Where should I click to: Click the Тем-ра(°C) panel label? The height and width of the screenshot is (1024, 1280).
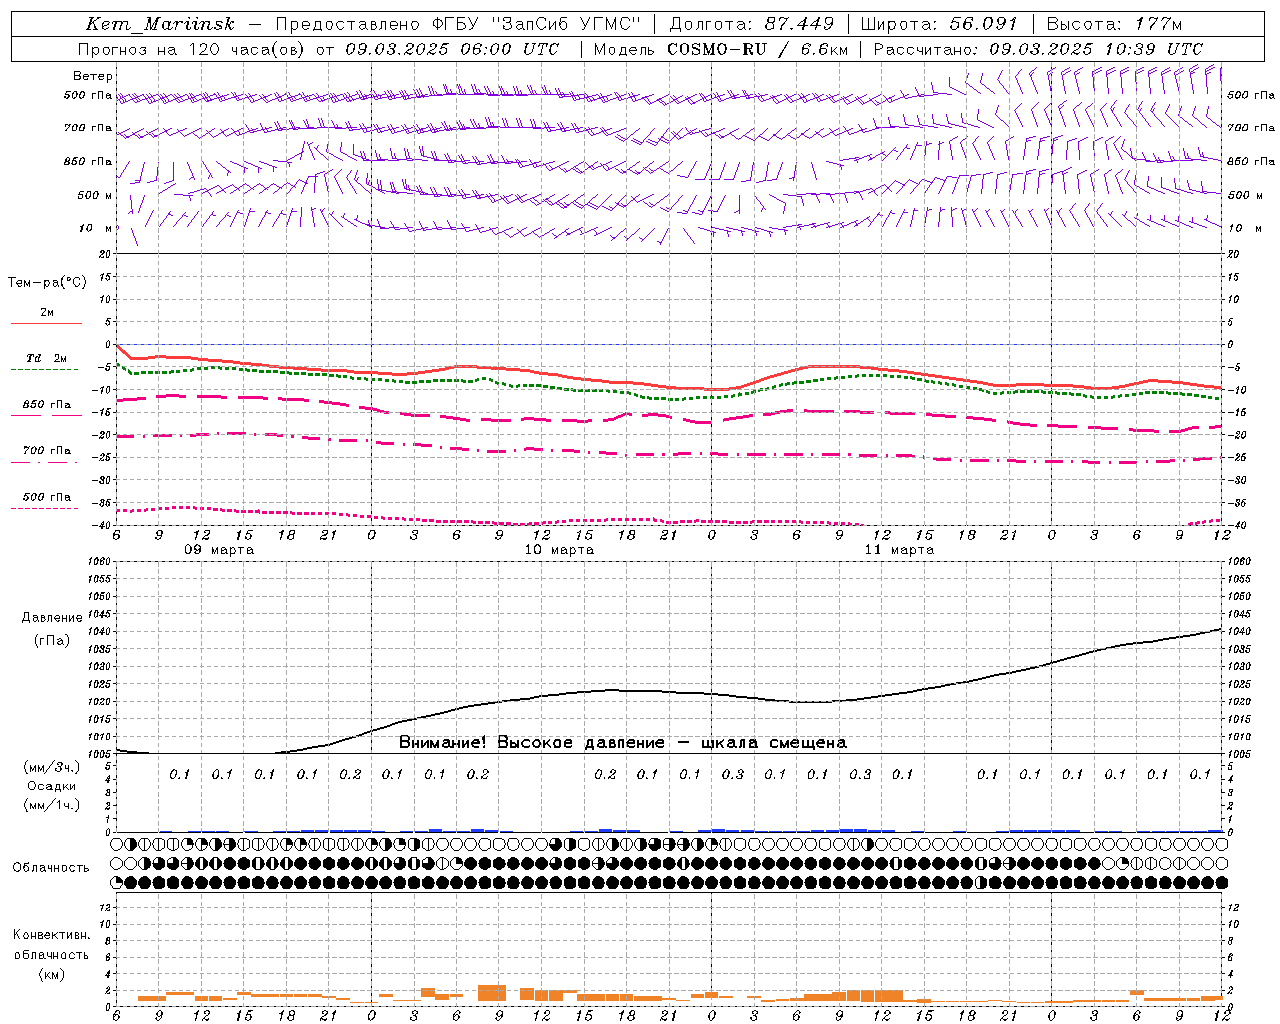(47, 283)
